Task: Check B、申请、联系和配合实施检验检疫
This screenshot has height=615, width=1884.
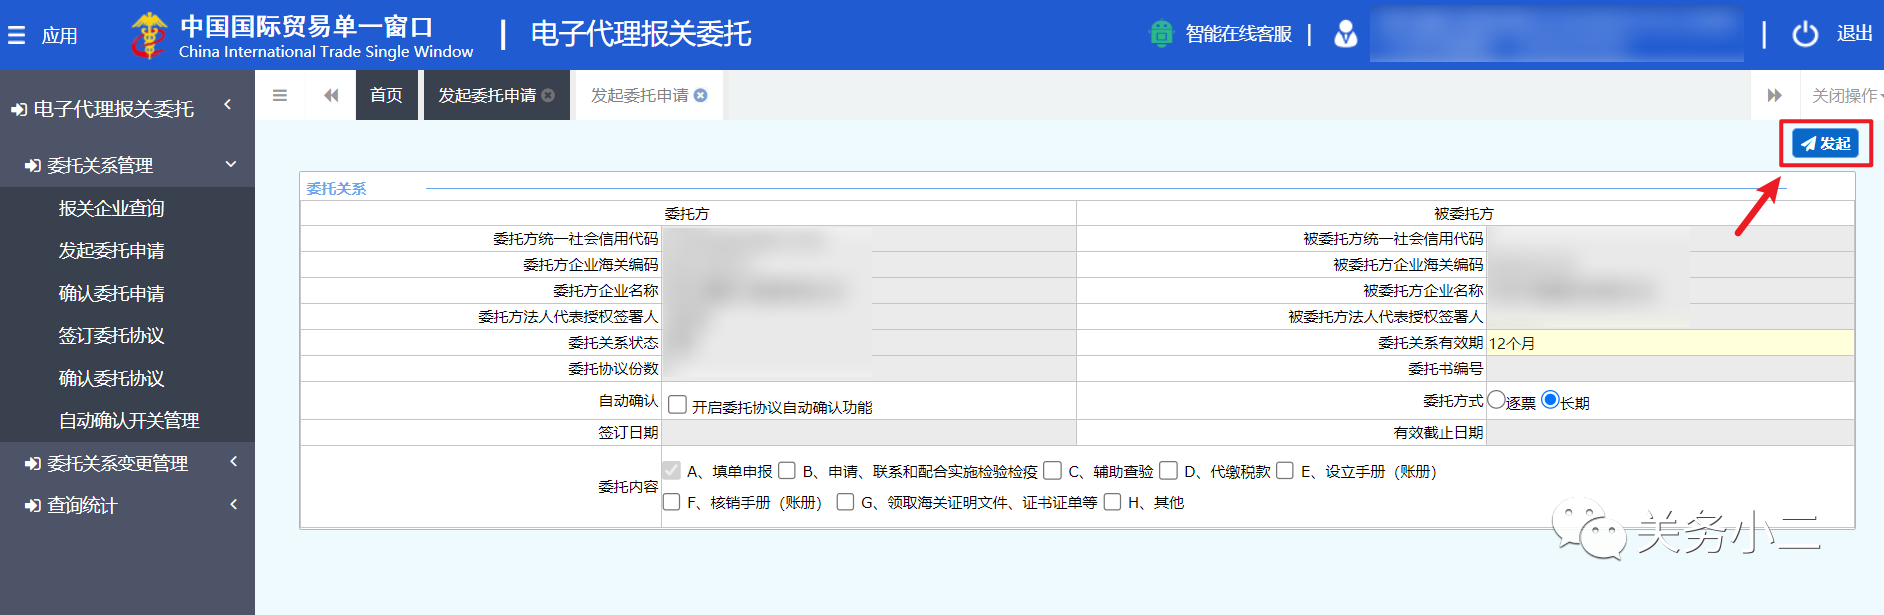Action: point(787,470)
